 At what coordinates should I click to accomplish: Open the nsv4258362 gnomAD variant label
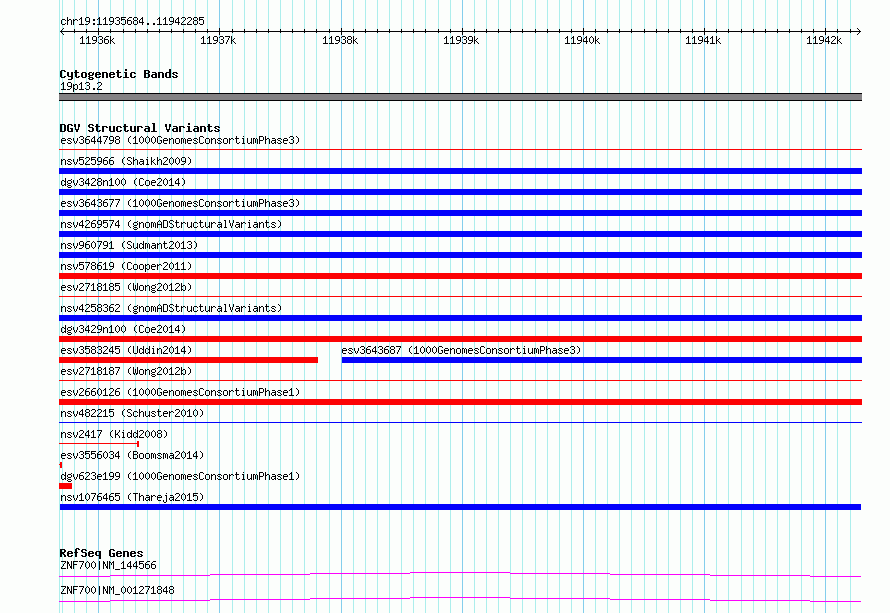click(171, 308)
